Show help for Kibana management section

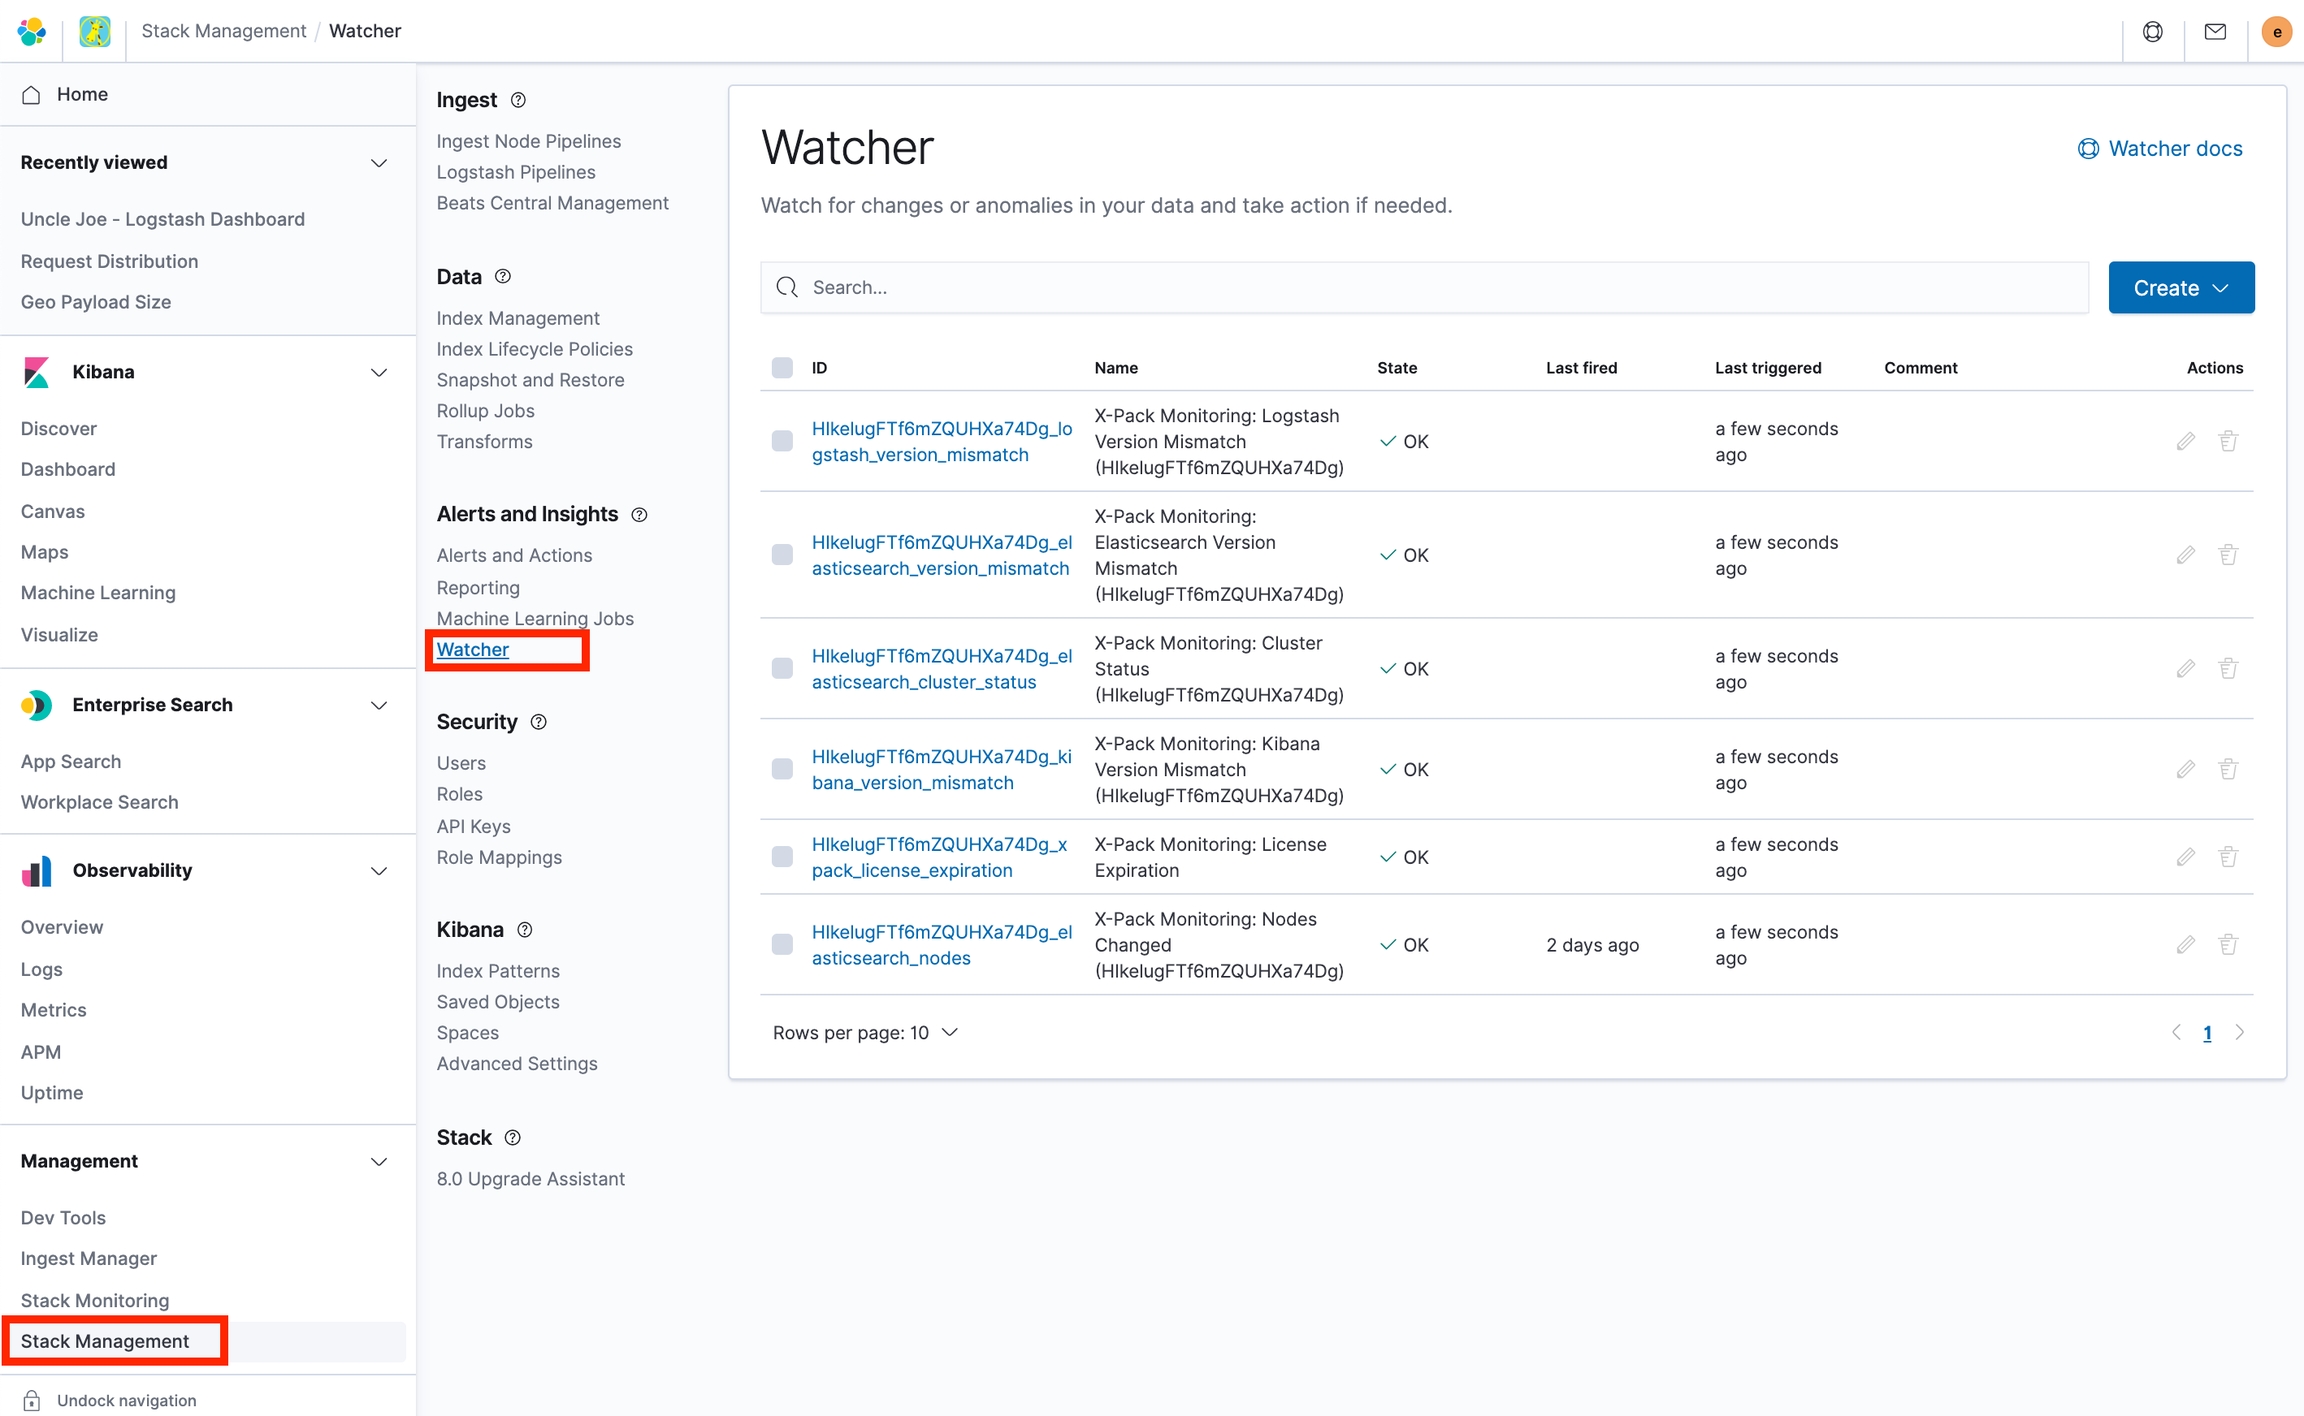[525, 930]
